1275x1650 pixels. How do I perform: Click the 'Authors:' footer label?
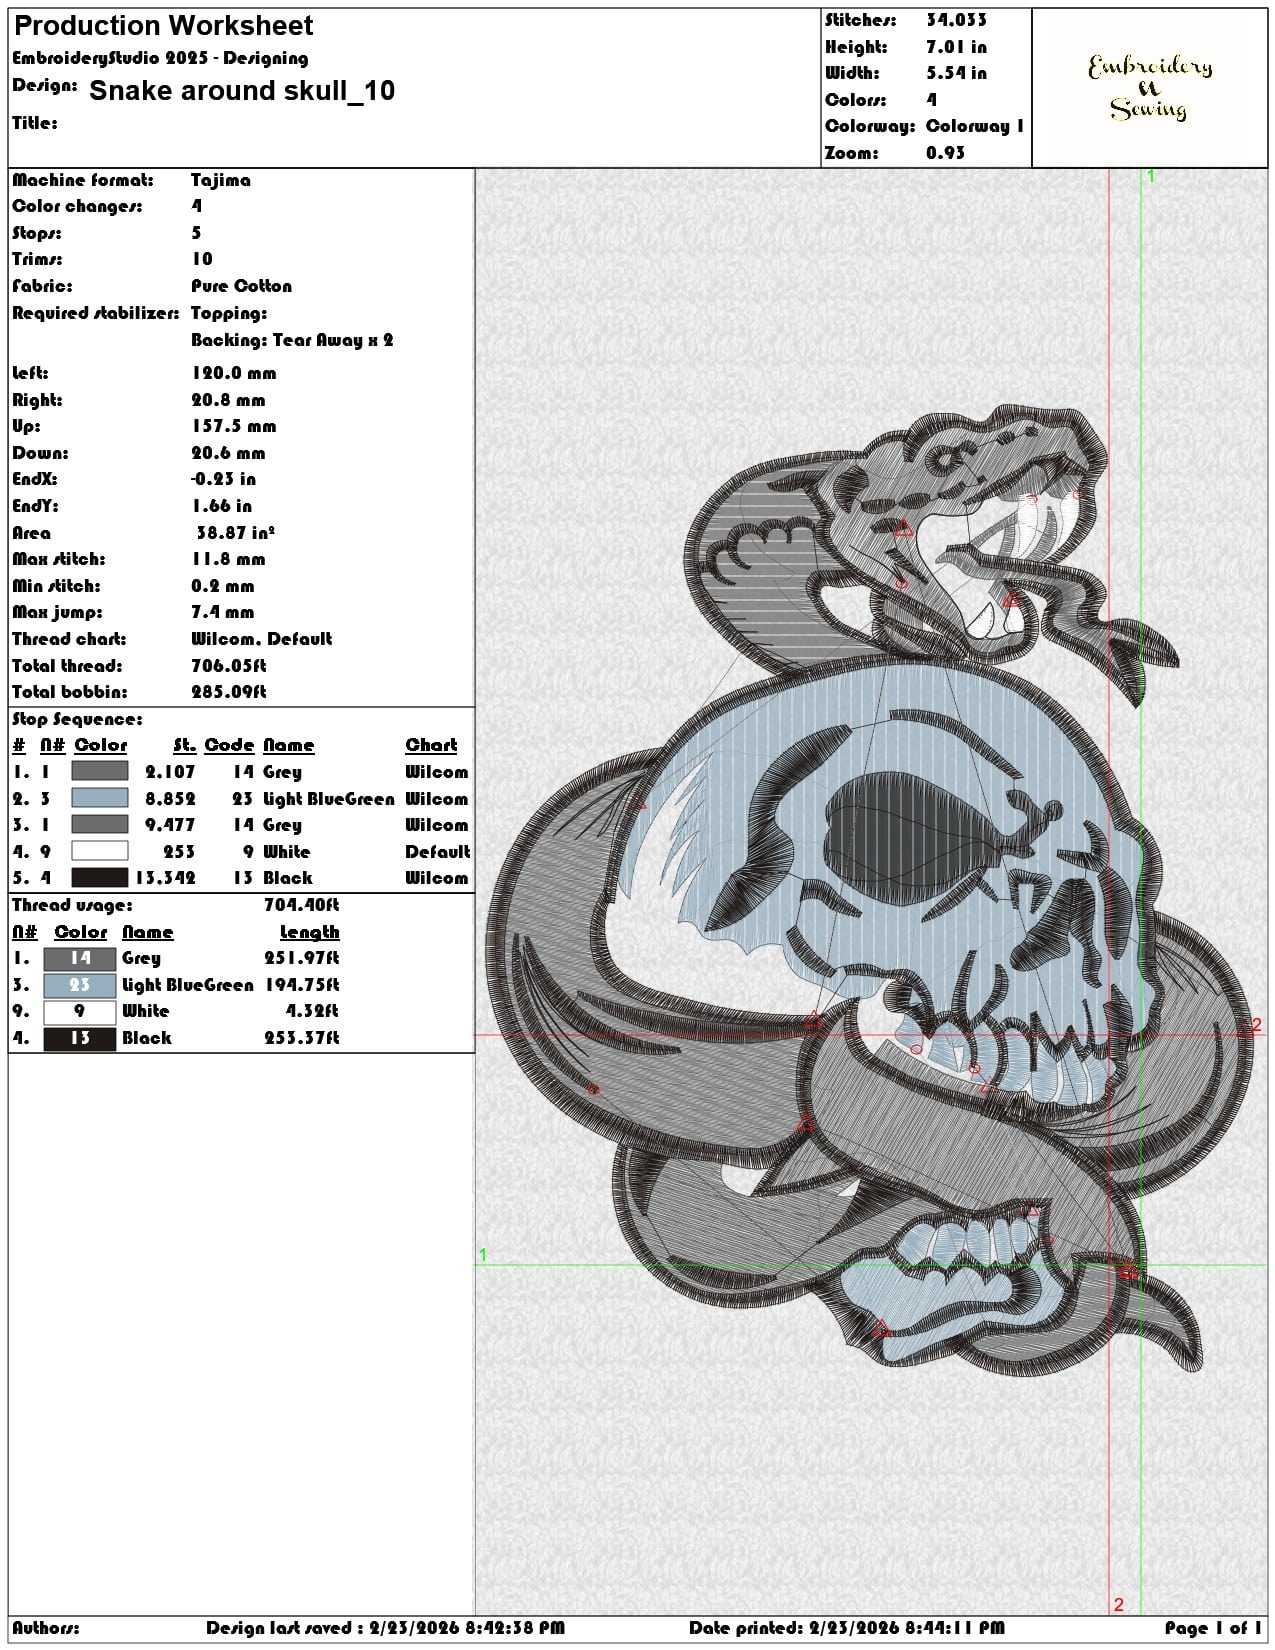46,1628
